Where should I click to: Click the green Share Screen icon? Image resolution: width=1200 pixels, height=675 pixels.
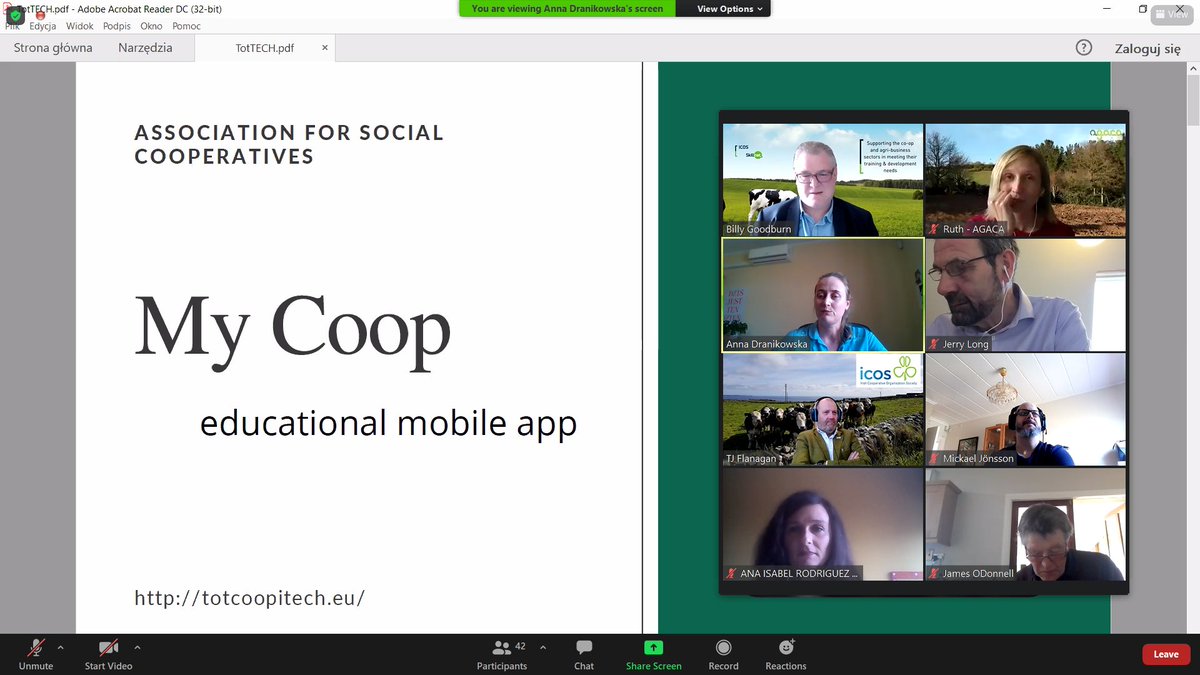tap(653, 648)
